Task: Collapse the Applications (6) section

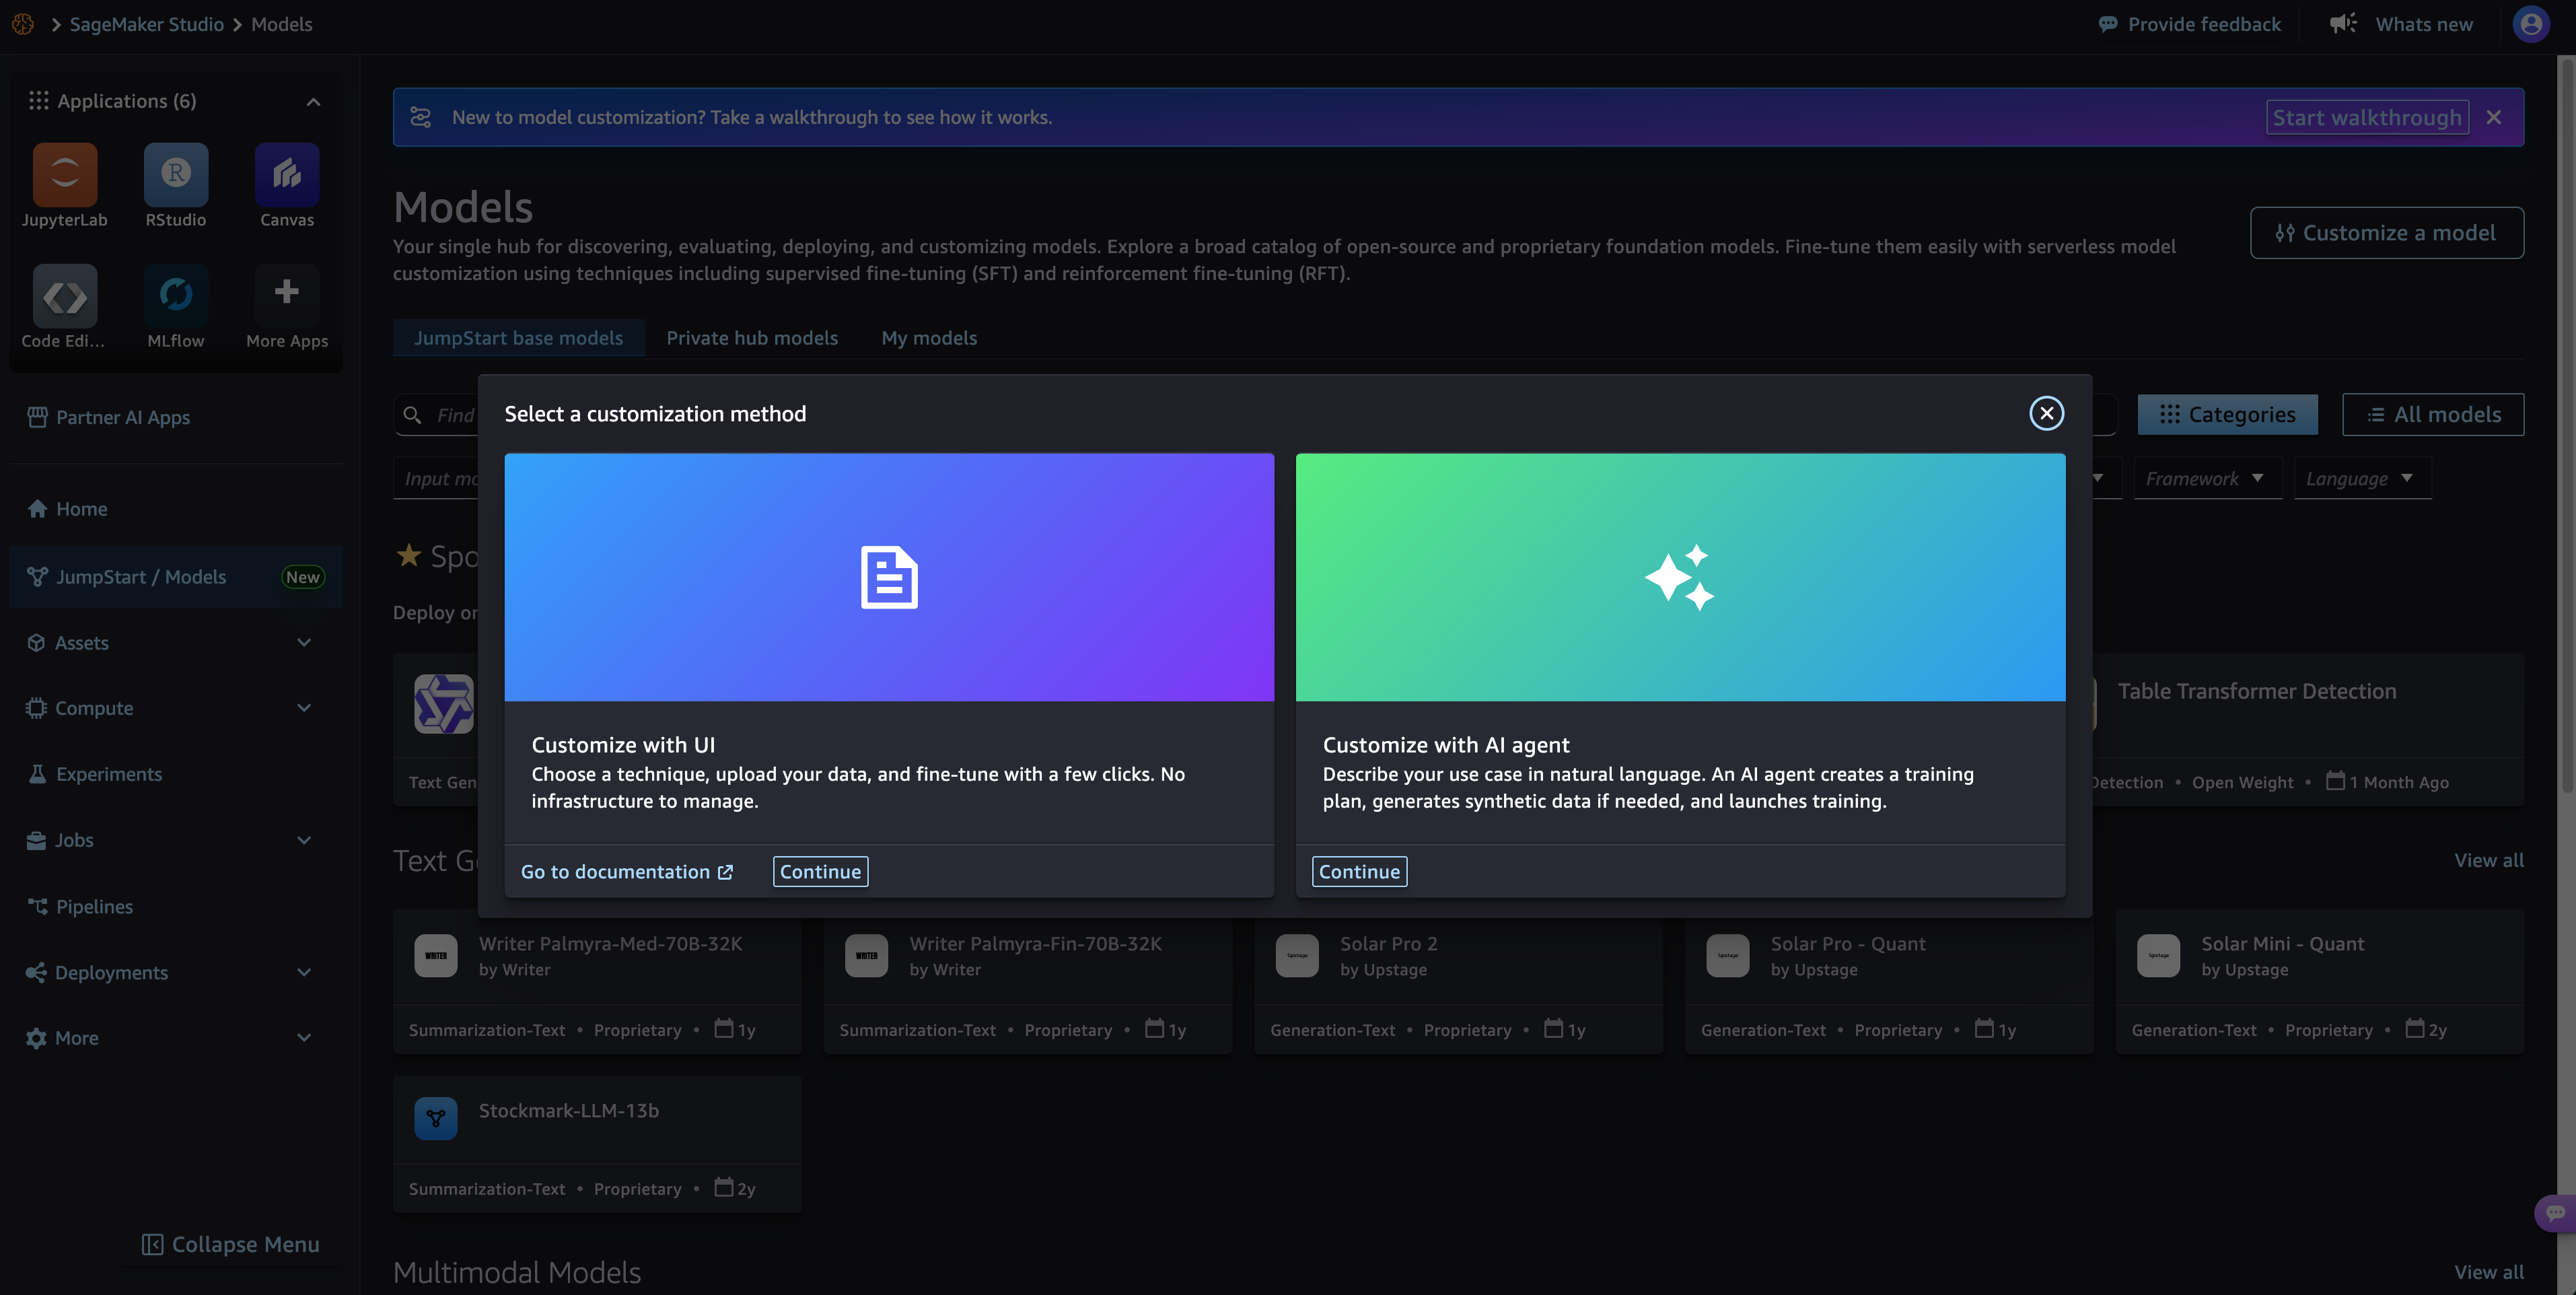Action: tap(313, 101)
